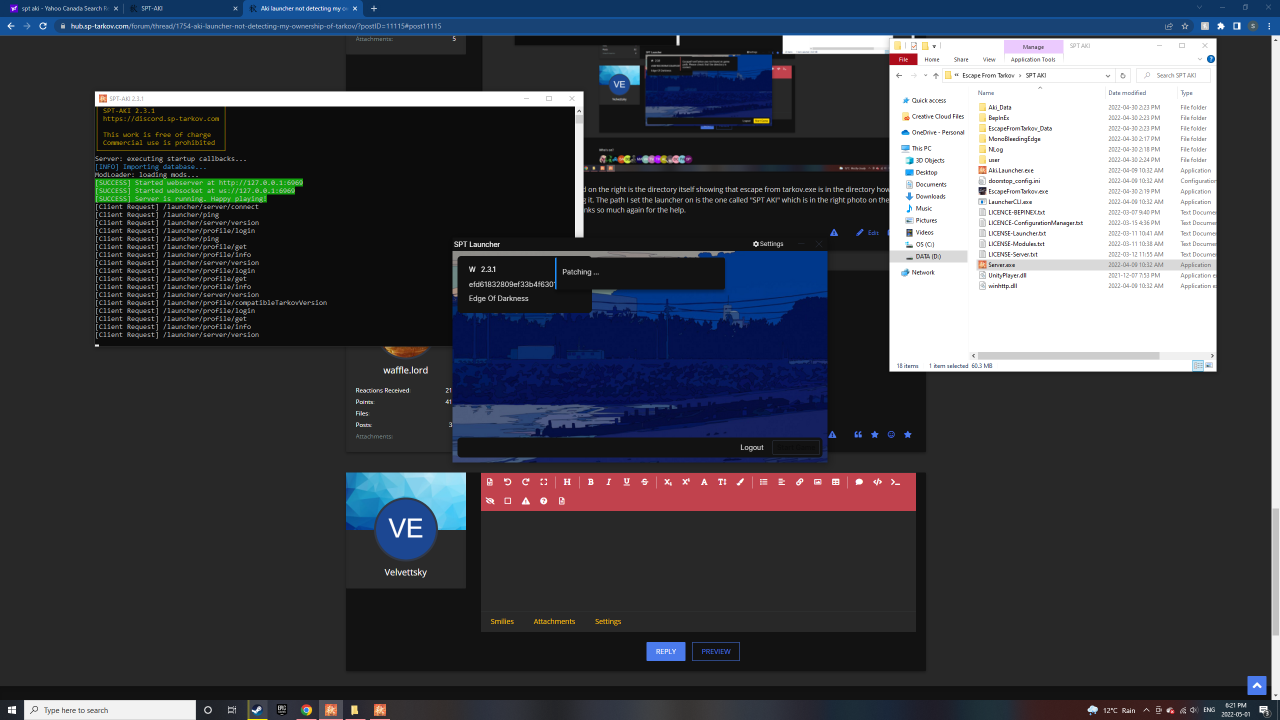Select the Aki_Data folder
Image resolution: width=1280 pixels, height=720 pixels.
pyautogui.click(x=1000, y=107)
